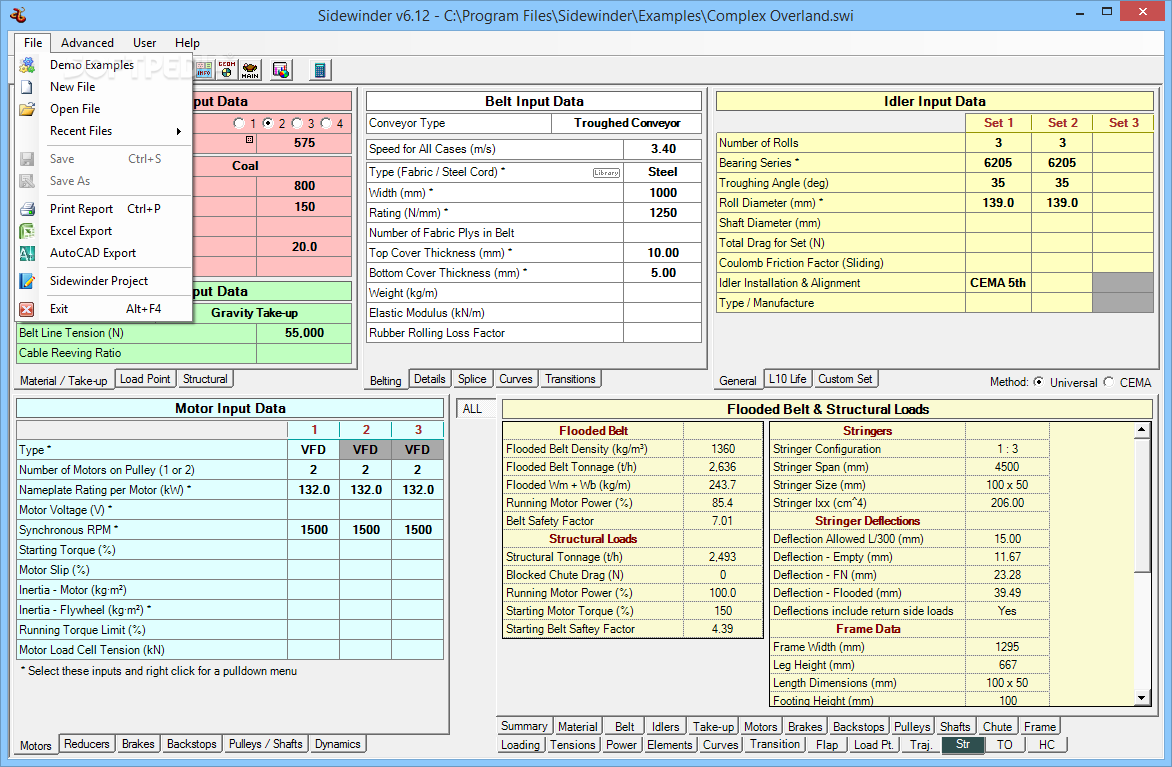This screenshot has width=1172, height=767.
Task: Open the Flap output tab
Action: point(827,745)
